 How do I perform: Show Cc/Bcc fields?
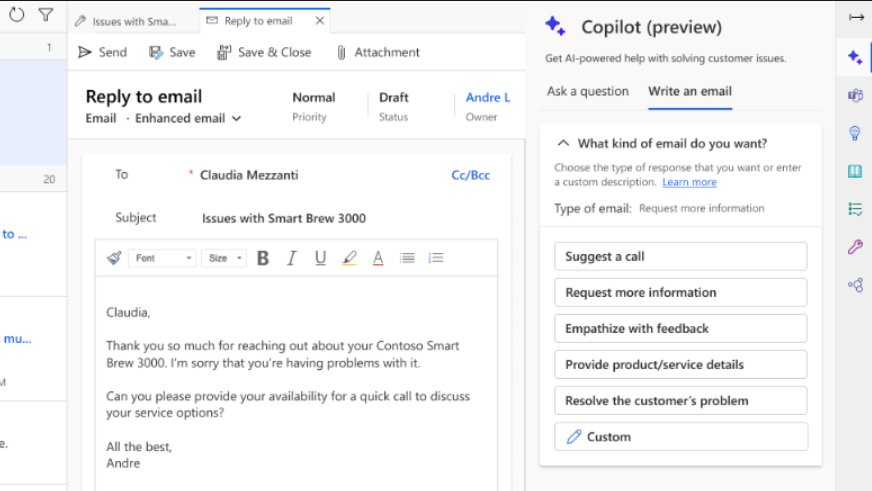[x=470, y=175]
